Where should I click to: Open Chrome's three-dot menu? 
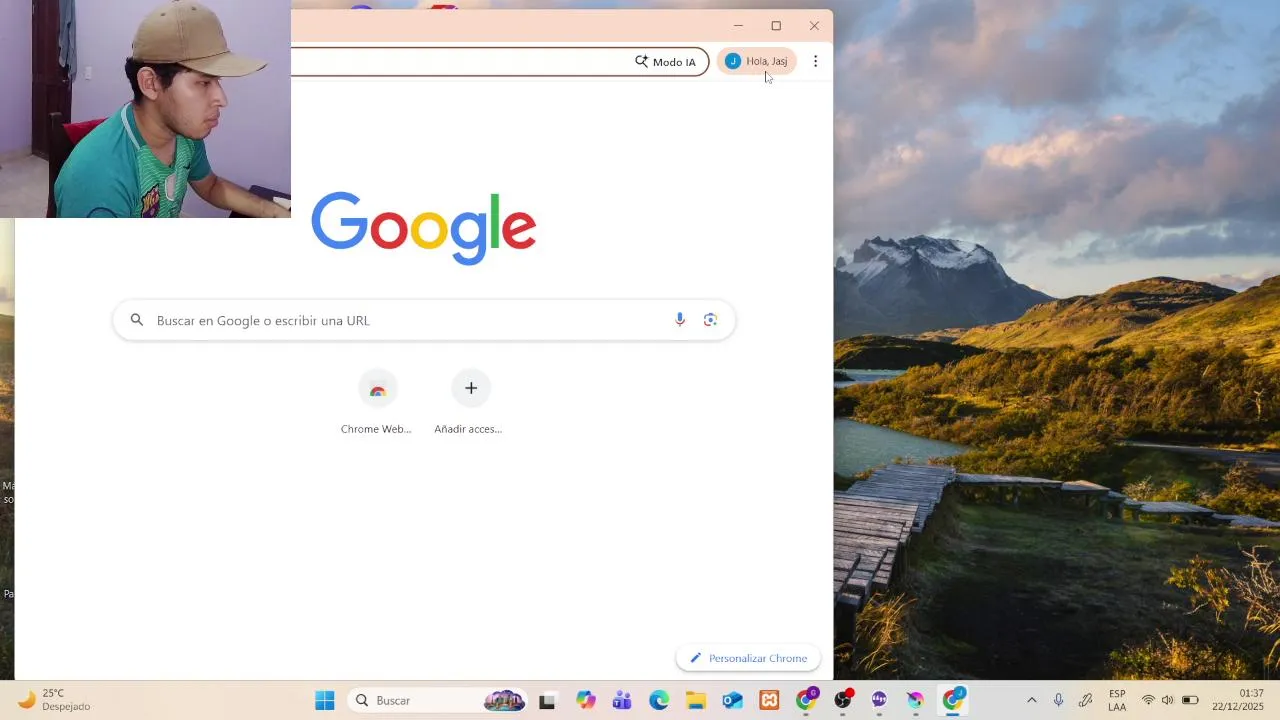815,61
